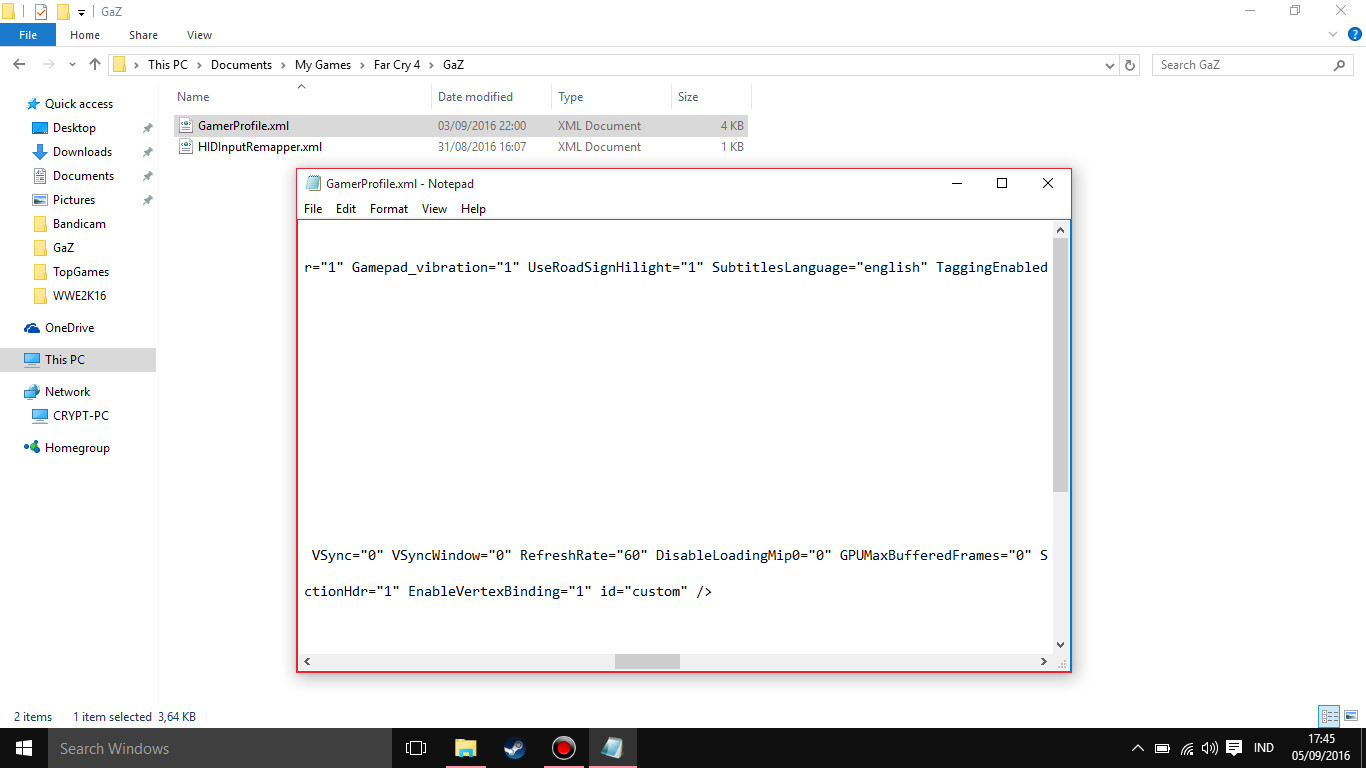Open file Properties from Quick Access Toolbar
This screenshot has height=768, width=1366.
click(41, 11)
